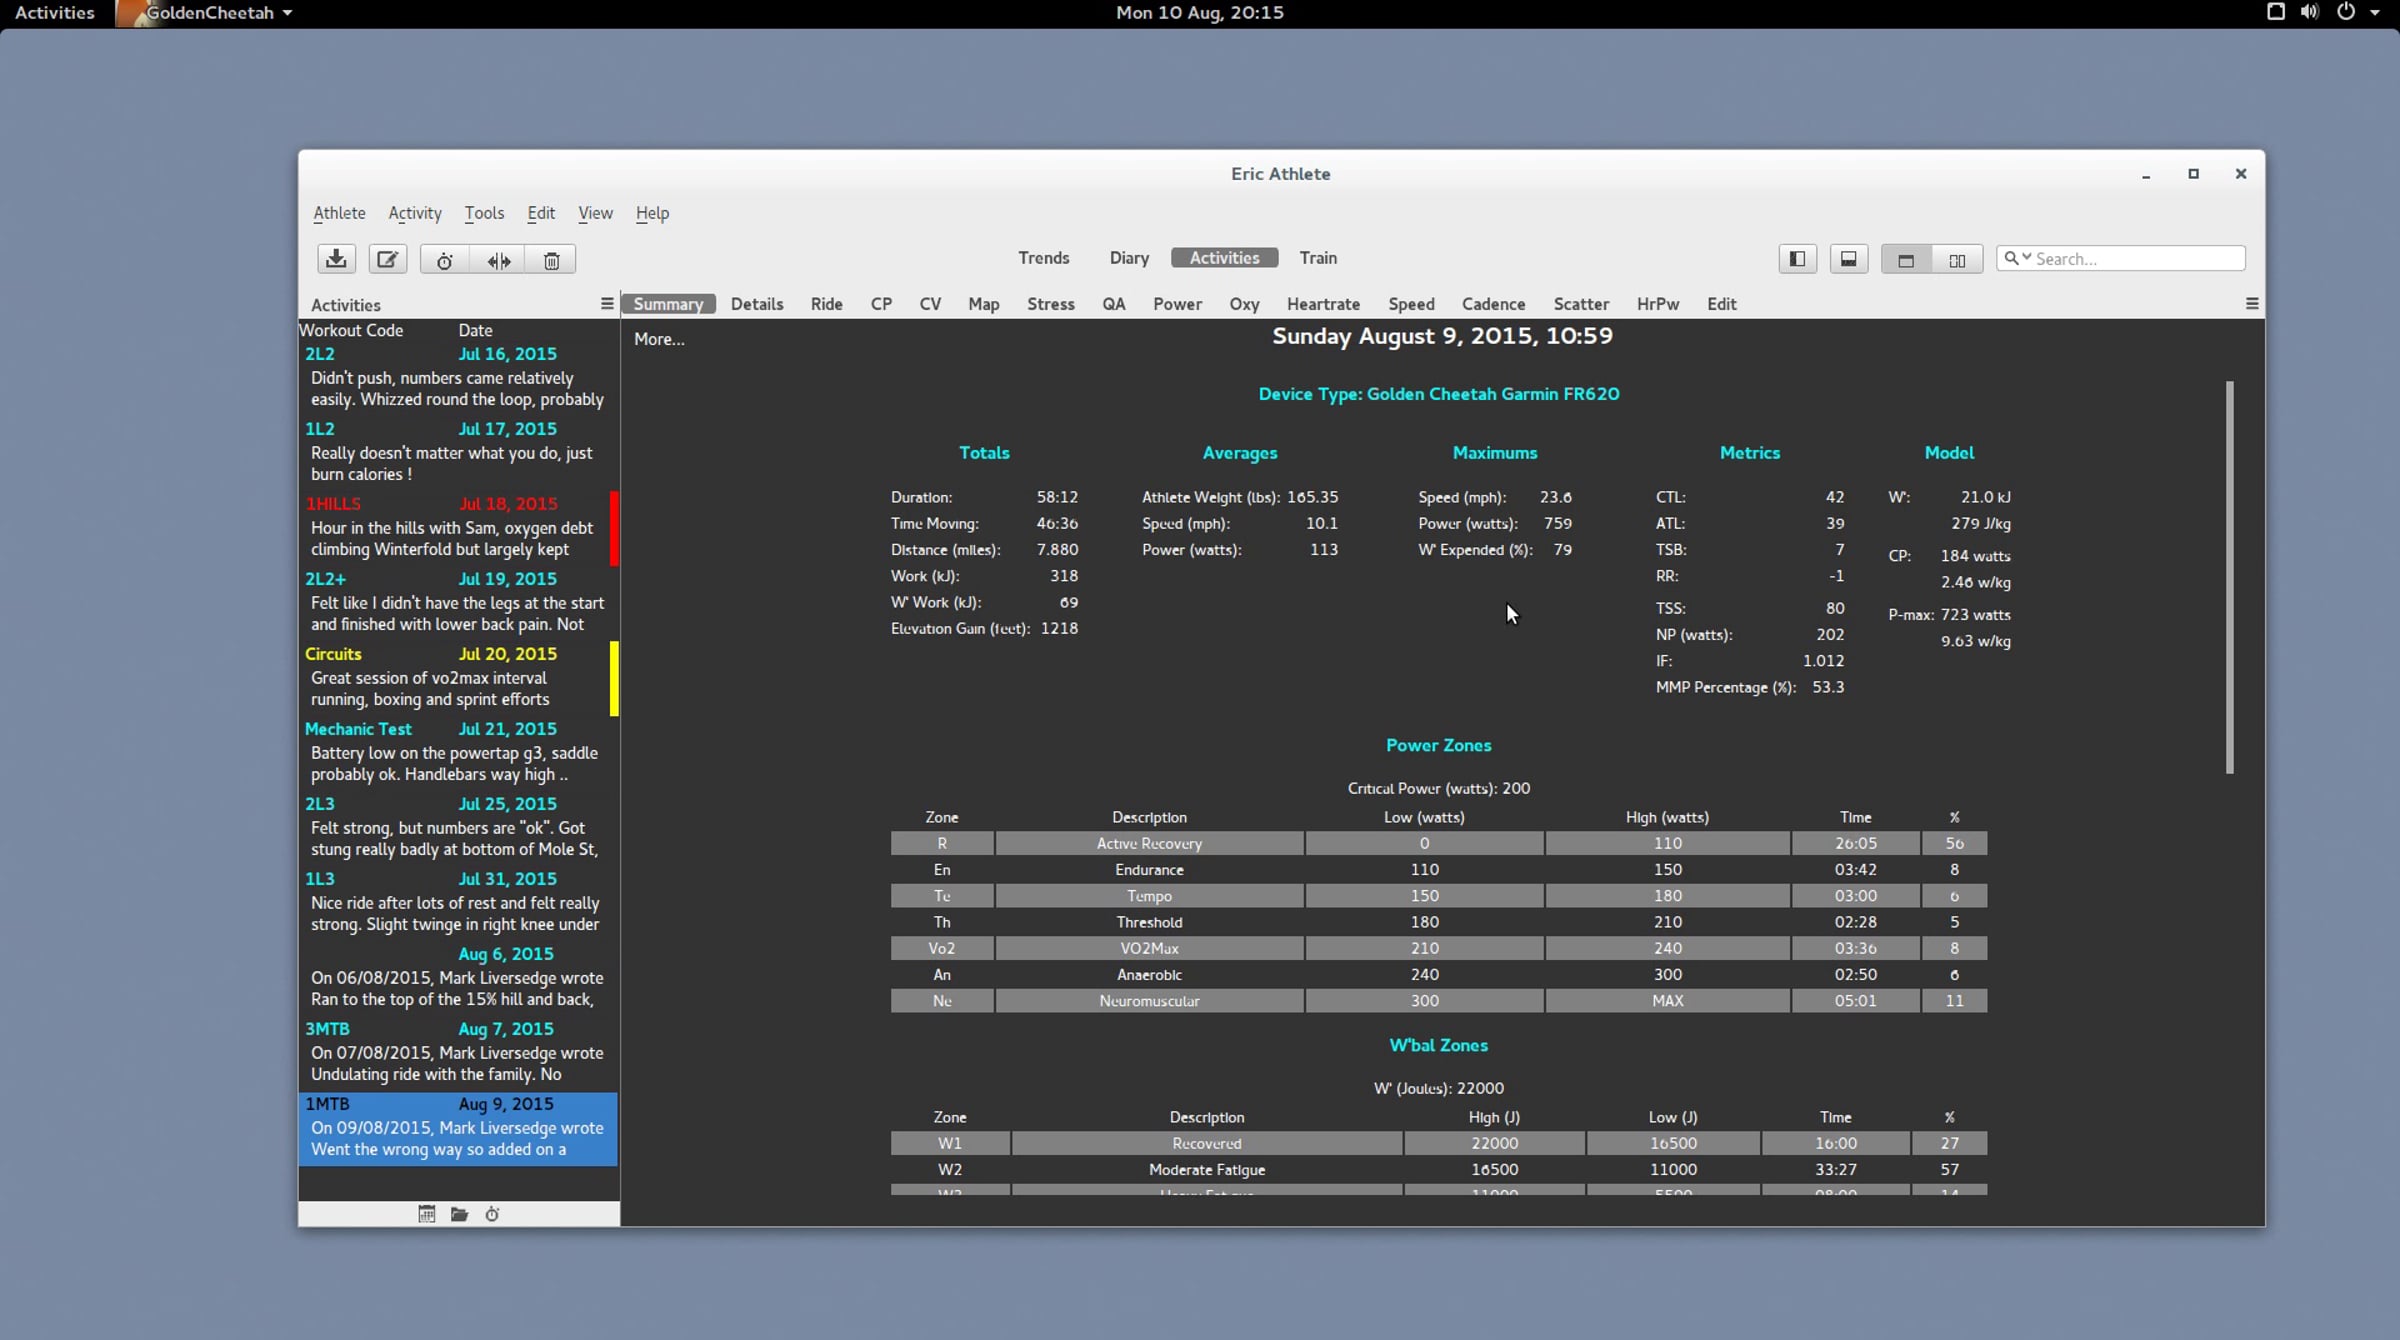Open the CV tab
The width and height of the screenshot is (2400, 1340).
click(x=930, y=303)
